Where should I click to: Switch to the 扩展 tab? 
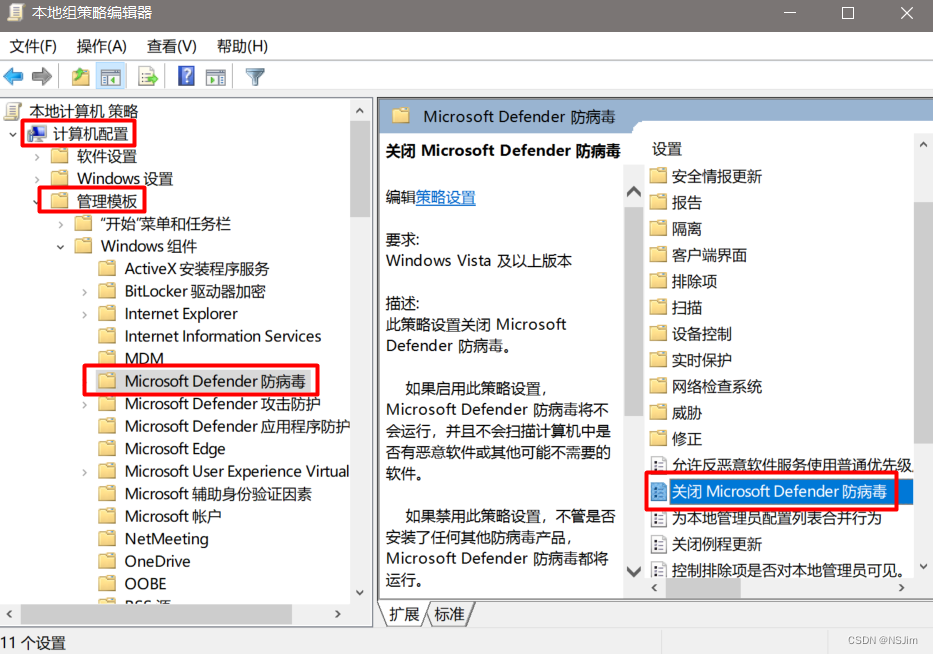[403, 614]
